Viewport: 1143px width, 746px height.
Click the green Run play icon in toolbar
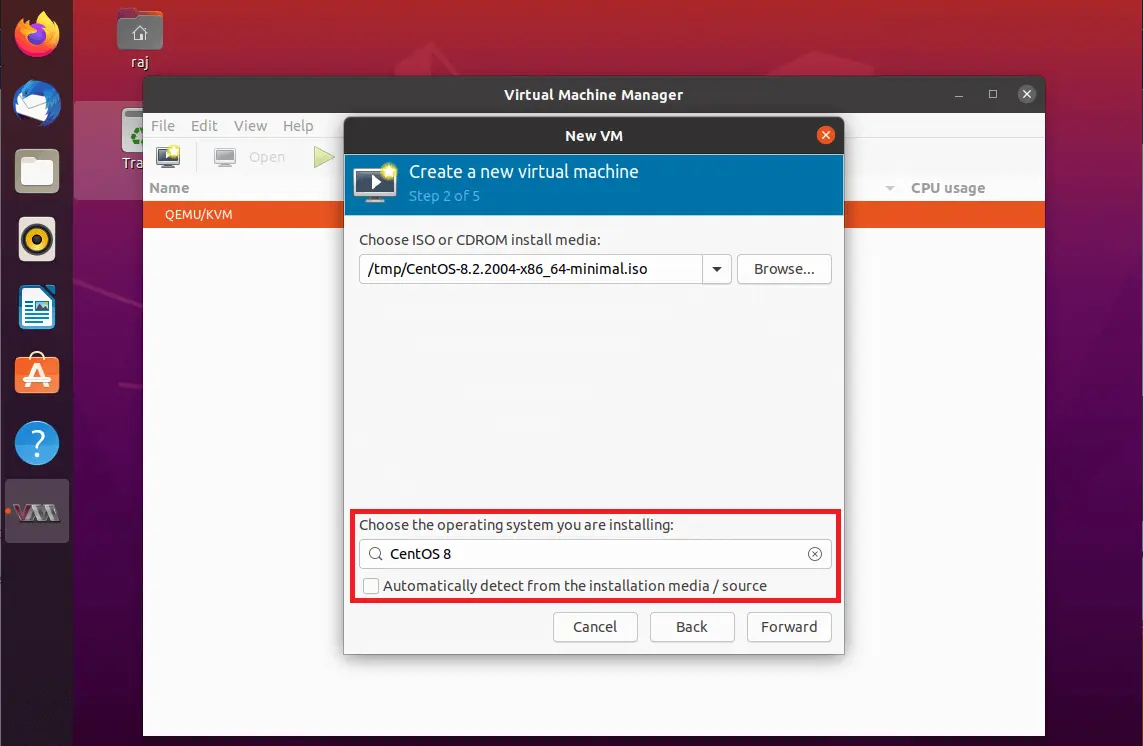(323, 157)
